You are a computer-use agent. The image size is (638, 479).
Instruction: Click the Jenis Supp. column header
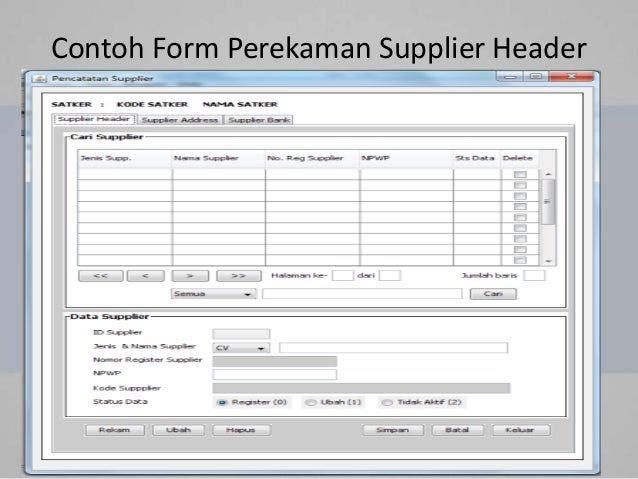(x=125, y=159)
